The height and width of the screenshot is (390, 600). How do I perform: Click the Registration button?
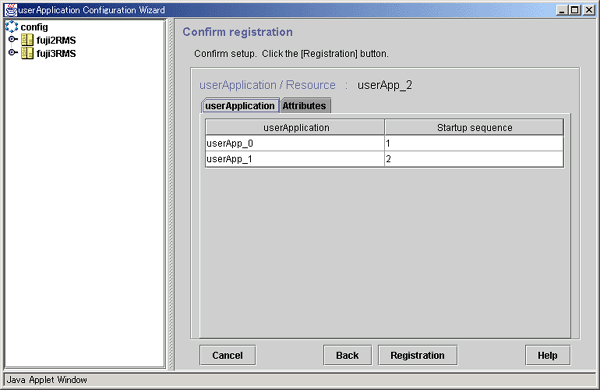[417, 355]
